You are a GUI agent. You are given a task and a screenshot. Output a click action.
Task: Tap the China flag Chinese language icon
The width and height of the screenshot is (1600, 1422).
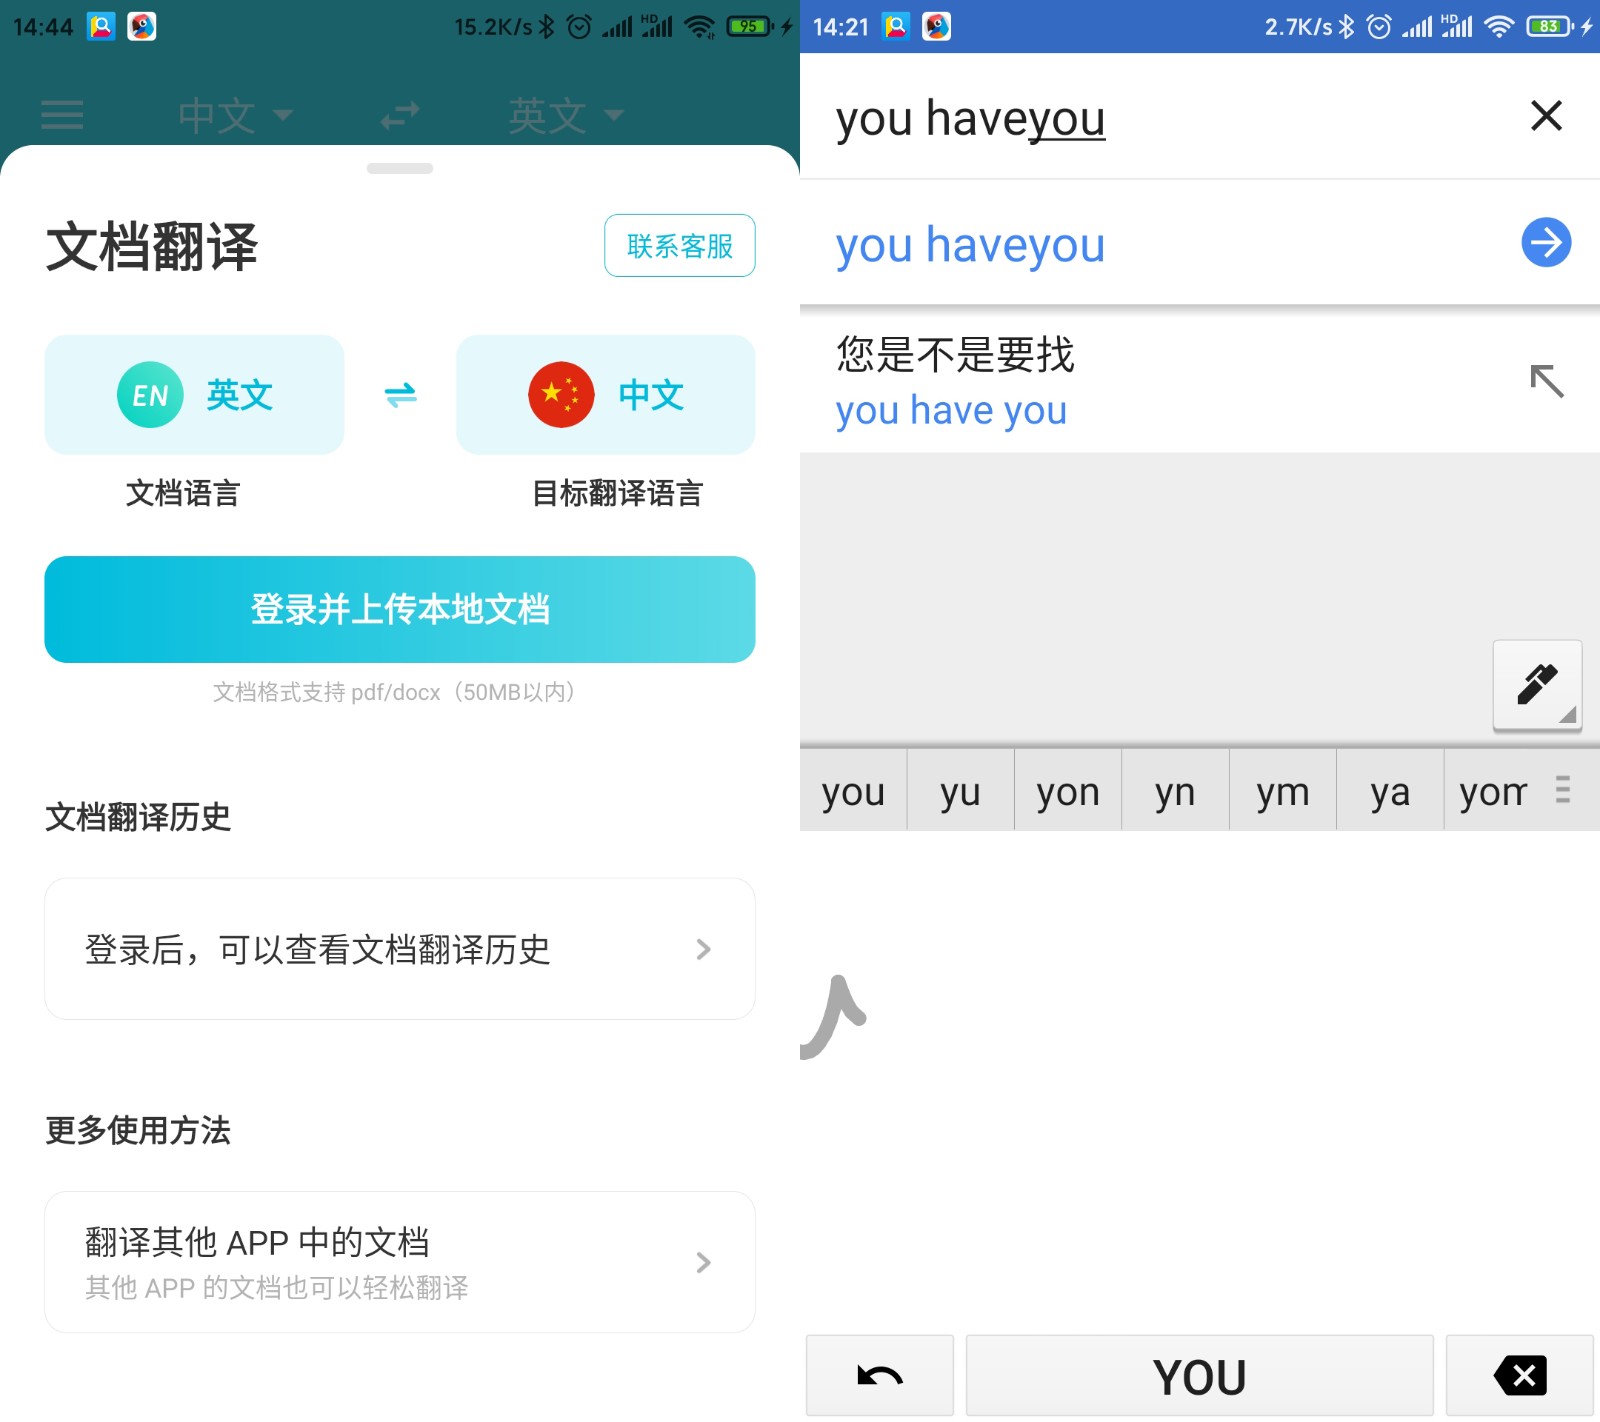561,394
